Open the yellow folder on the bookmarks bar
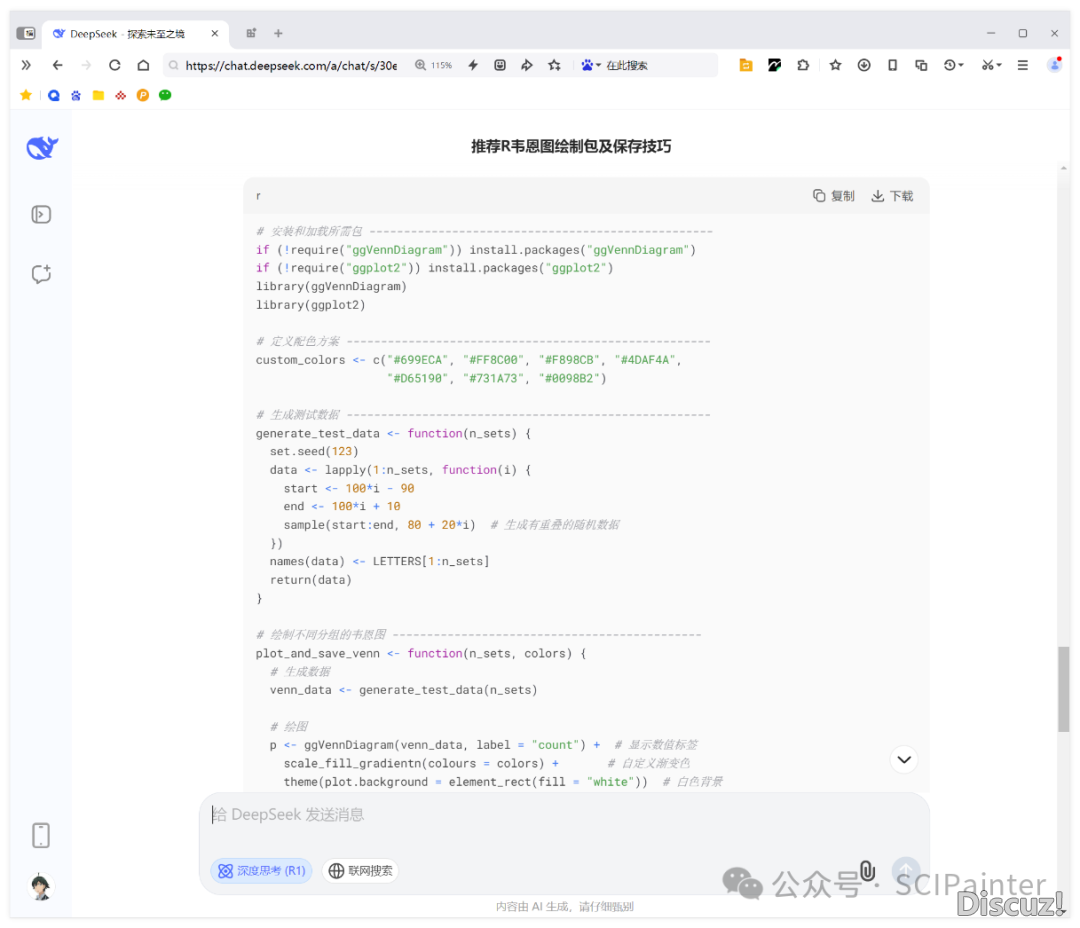 click(x=98, y=95)
